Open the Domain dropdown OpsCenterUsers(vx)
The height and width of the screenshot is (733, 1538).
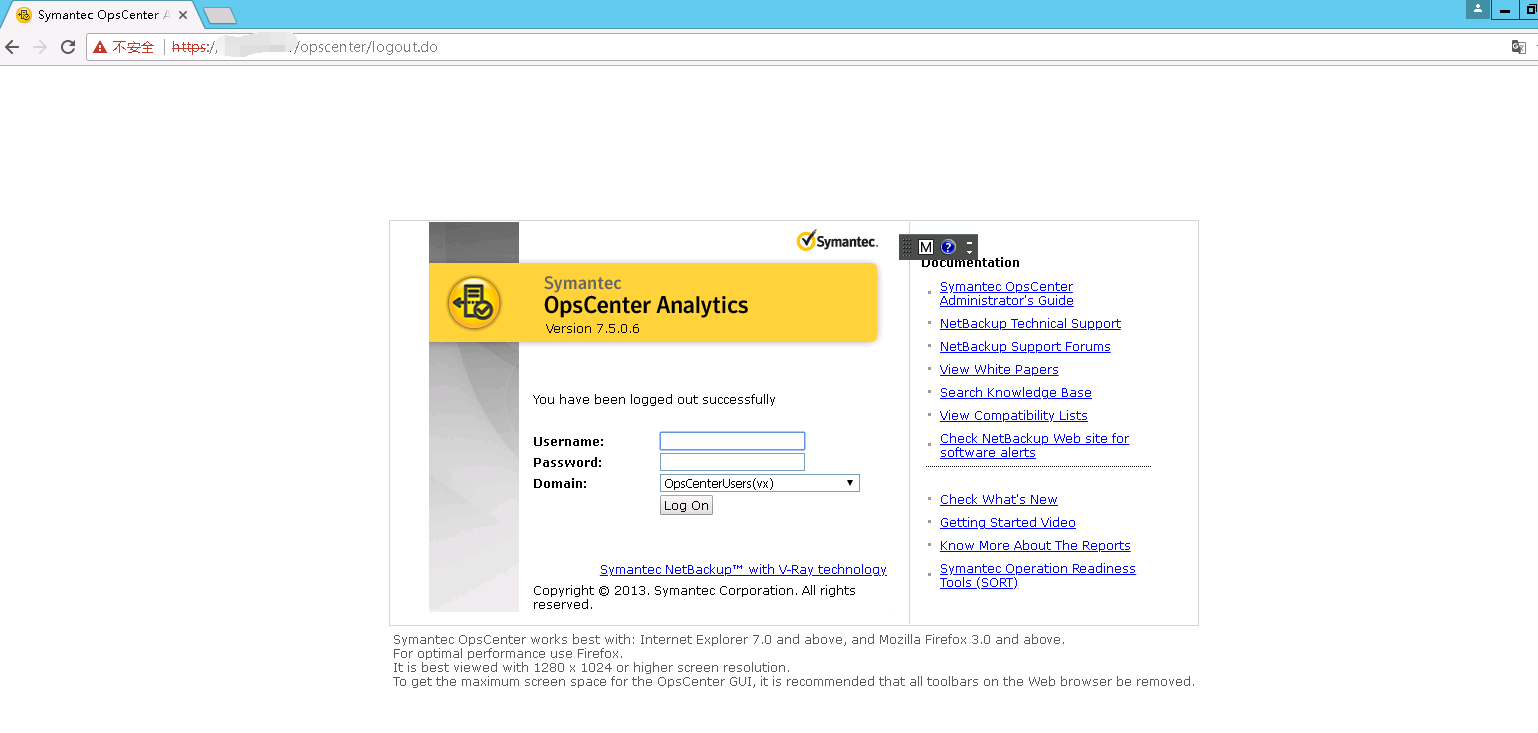tap(760, 483)
